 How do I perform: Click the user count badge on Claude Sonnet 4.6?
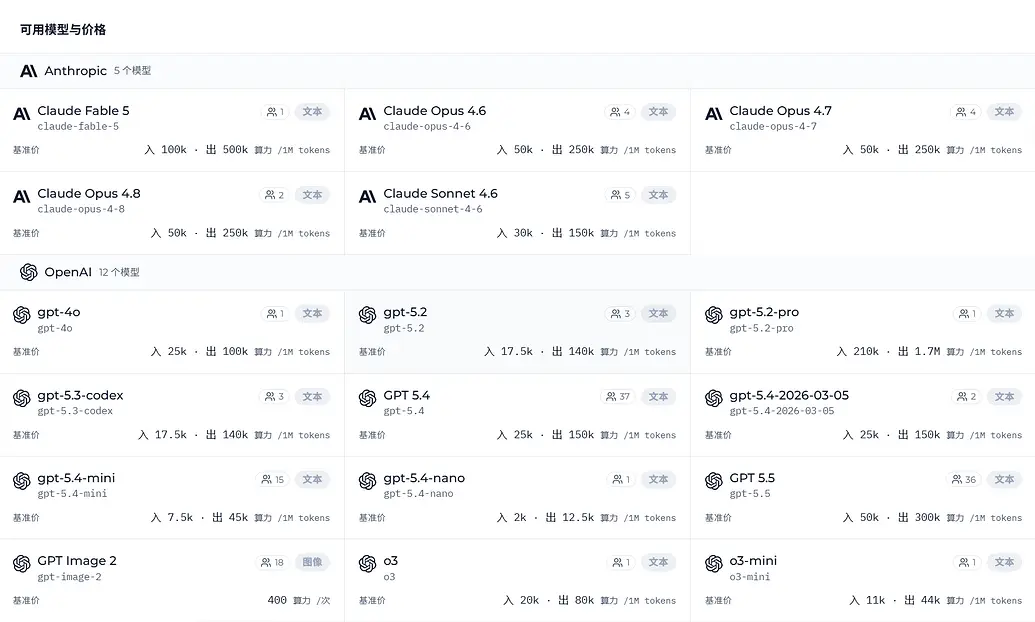click(620, 195)
